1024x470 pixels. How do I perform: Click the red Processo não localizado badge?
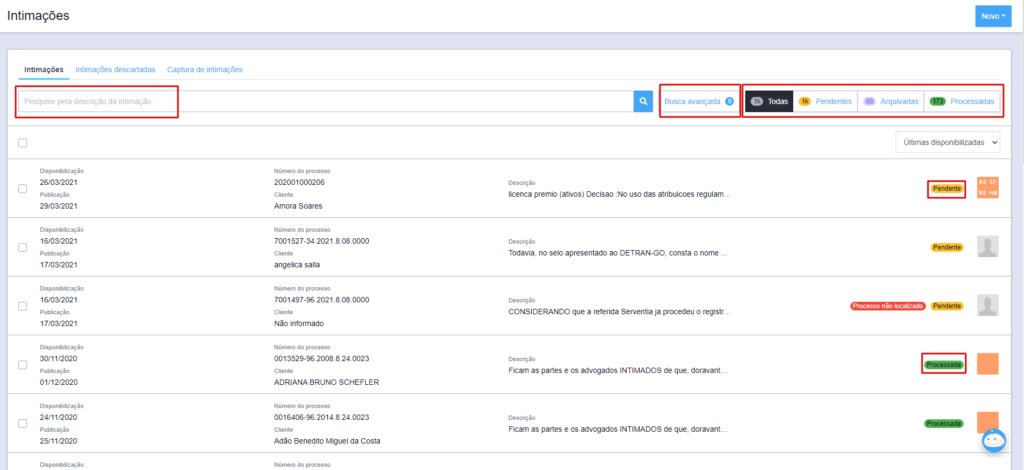tap(886, 306)
